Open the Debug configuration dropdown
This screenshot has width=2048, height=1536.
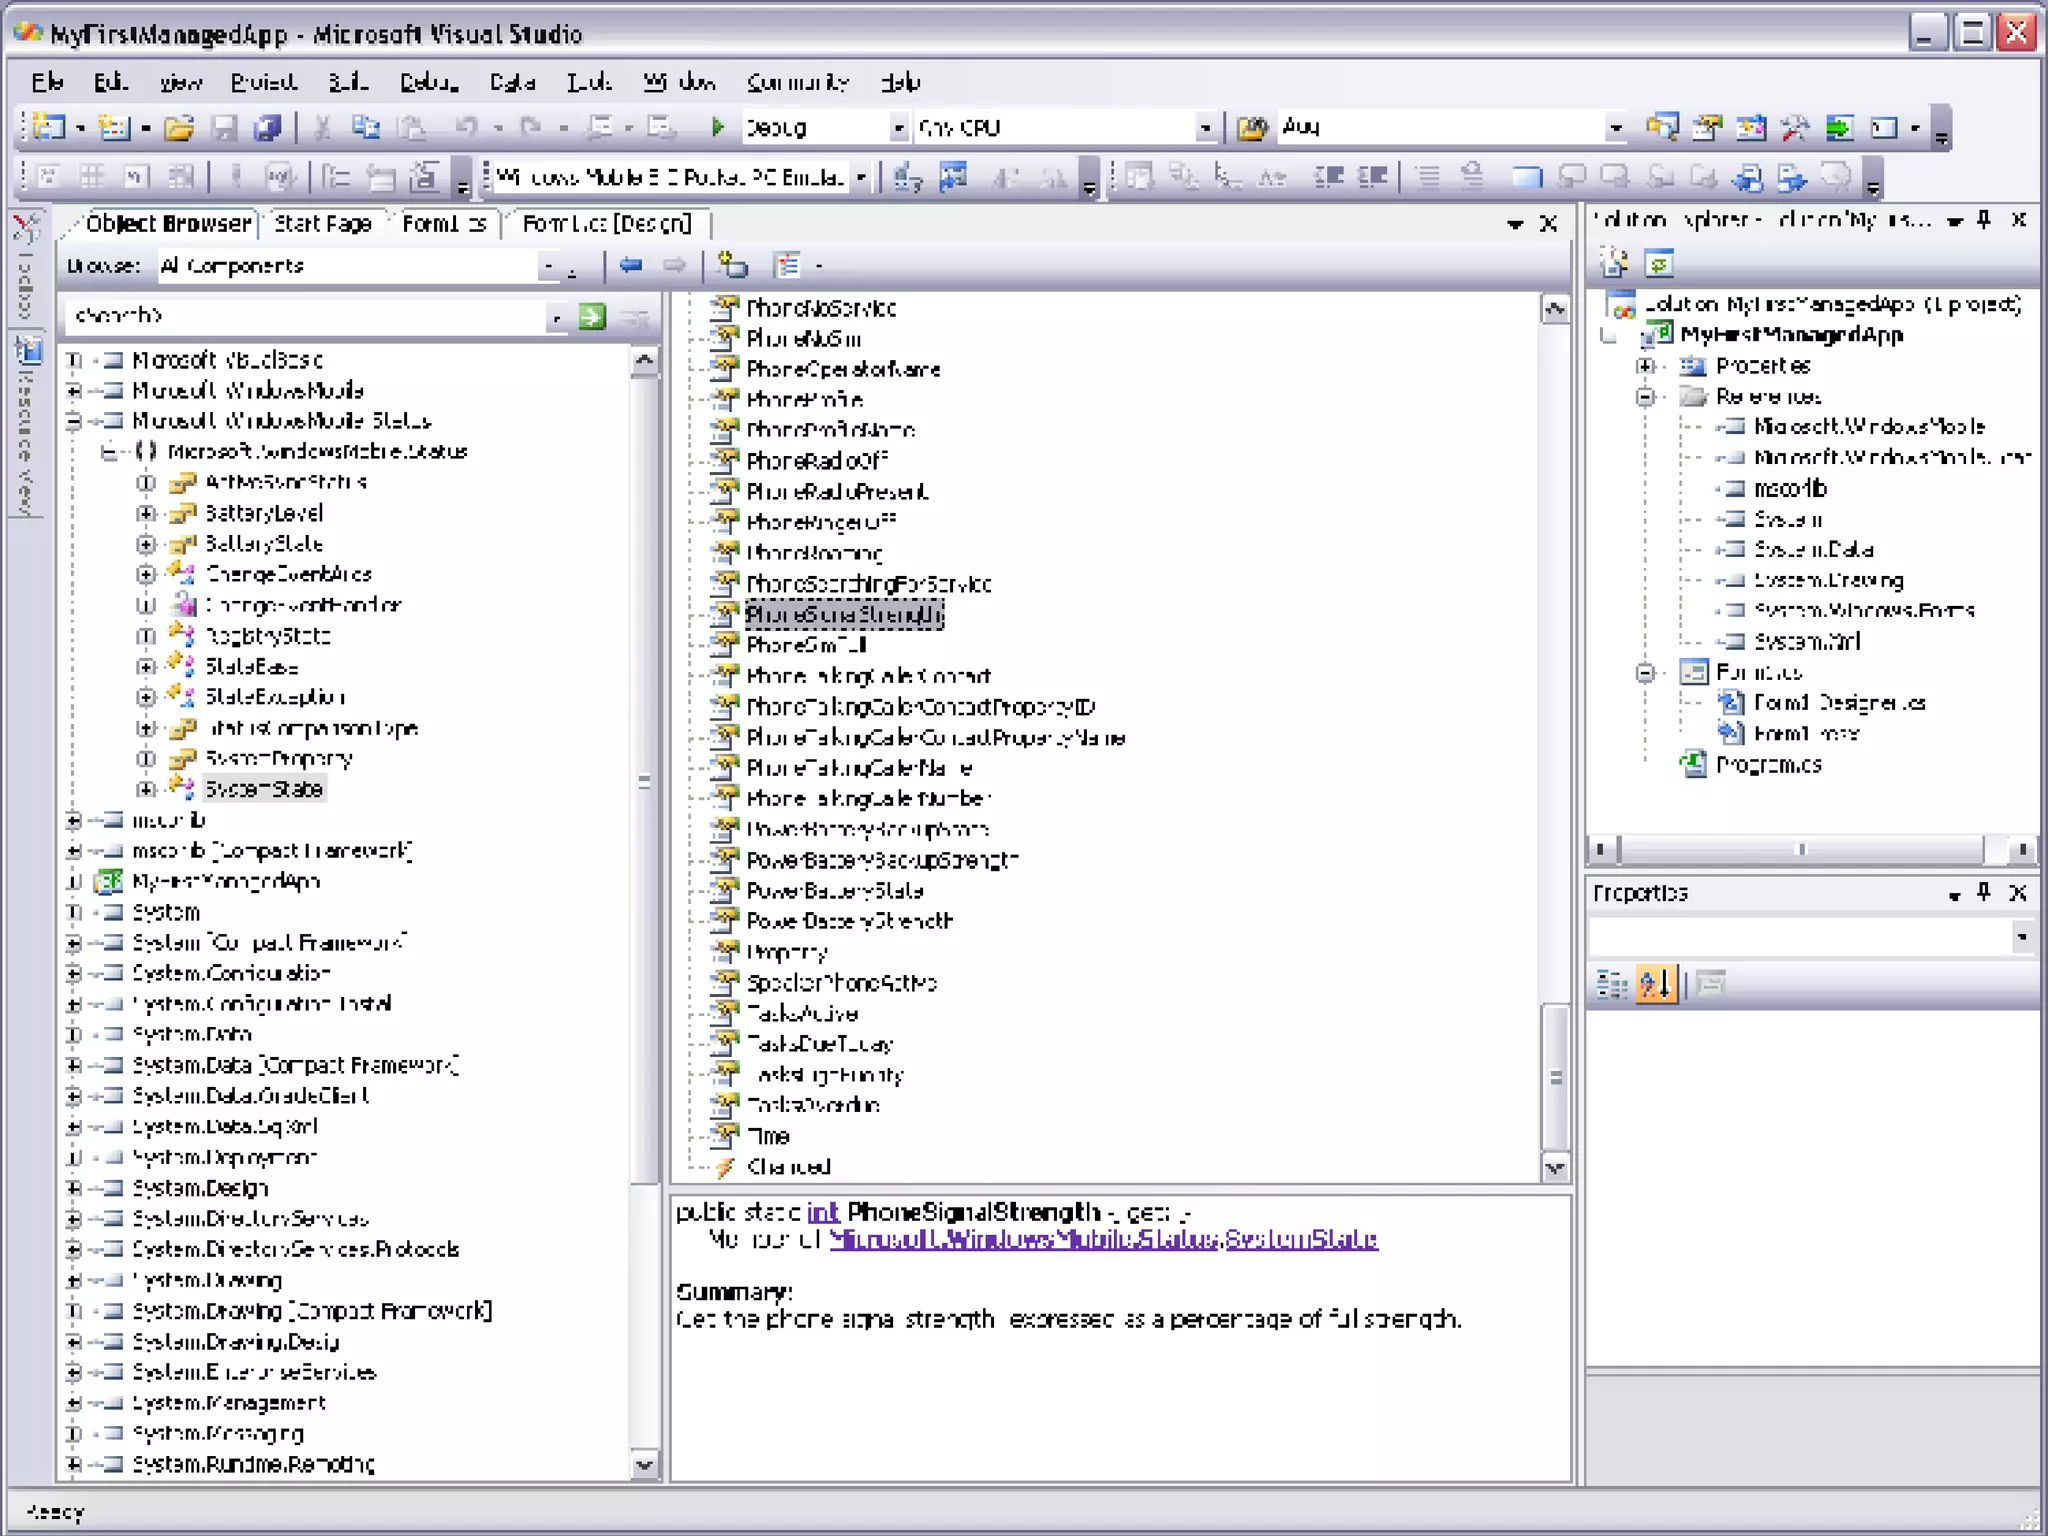pyautogui.click(x=897, y=128)
